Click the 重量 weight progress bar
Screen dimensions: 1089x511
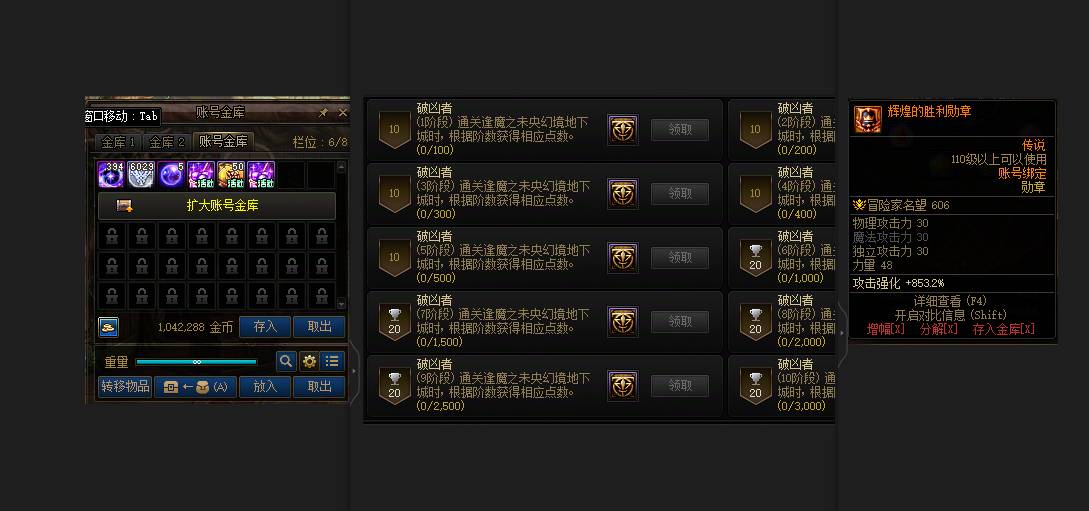(x=197, y=362)
